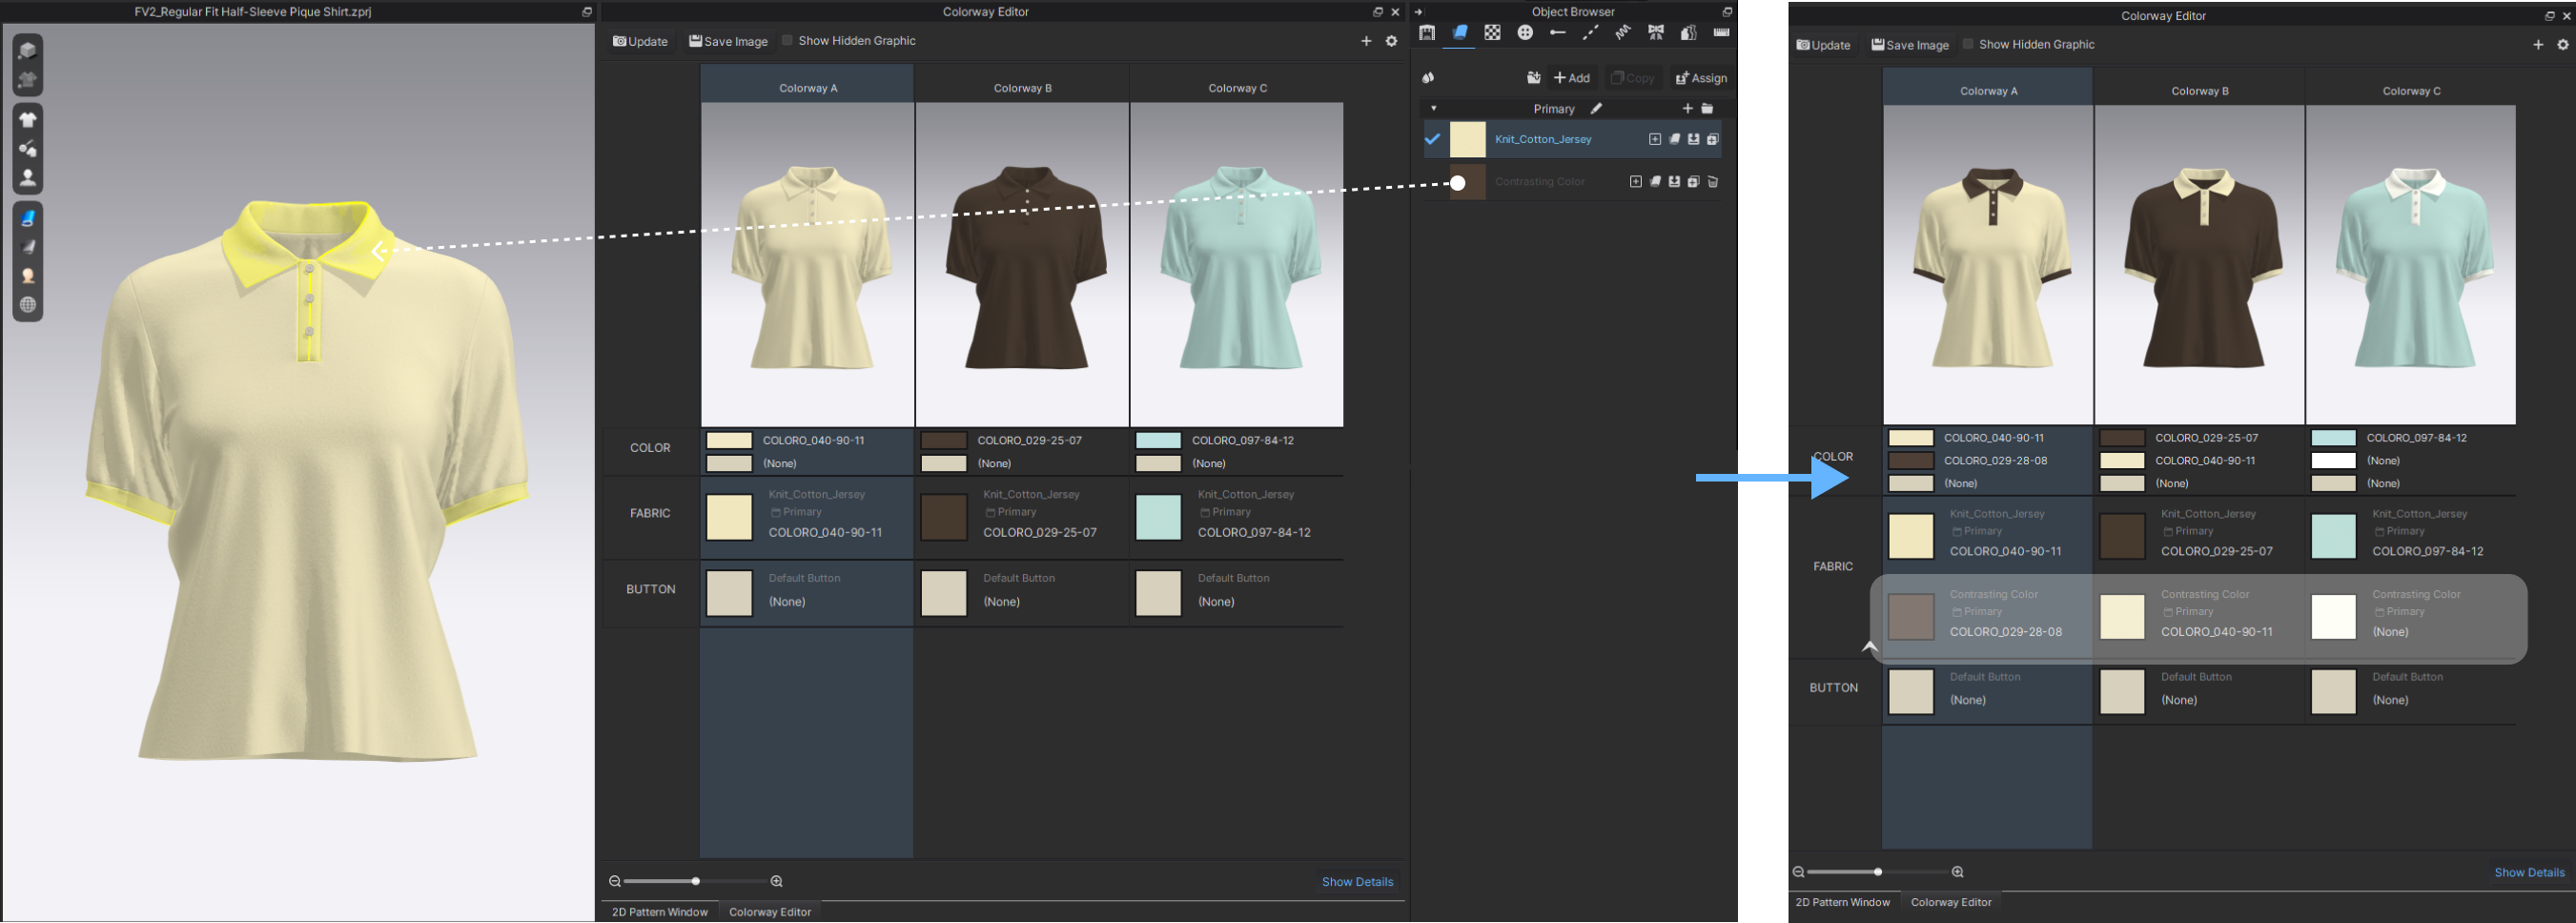
Task: Switch to the 2D Pattern Window tab on the left
Action: 659,912
